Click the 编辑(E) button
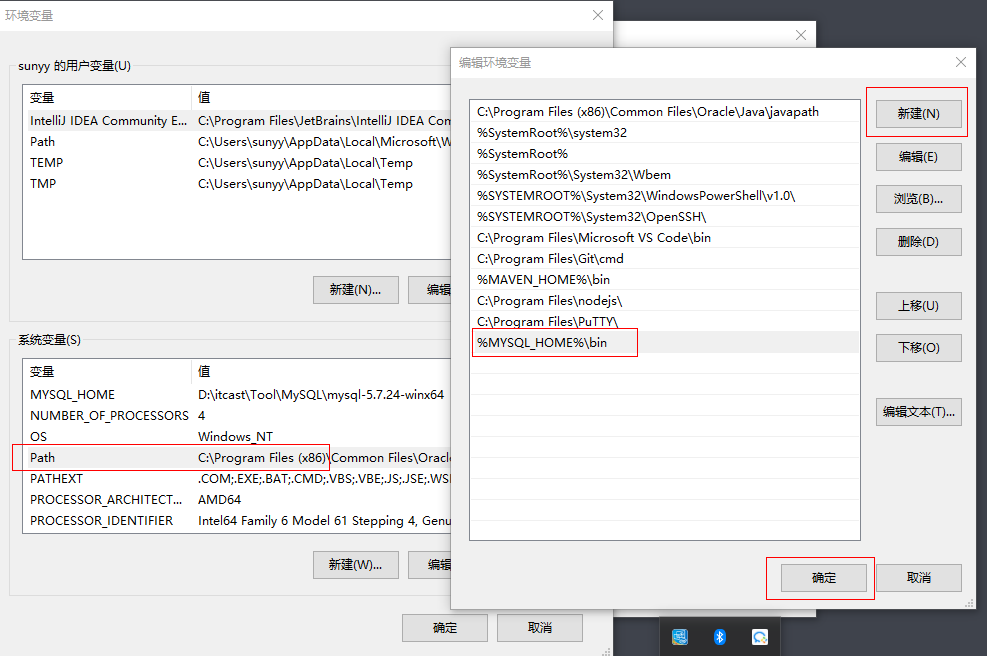Viewport: 987px width, 656px height. (x=918, y=157)
